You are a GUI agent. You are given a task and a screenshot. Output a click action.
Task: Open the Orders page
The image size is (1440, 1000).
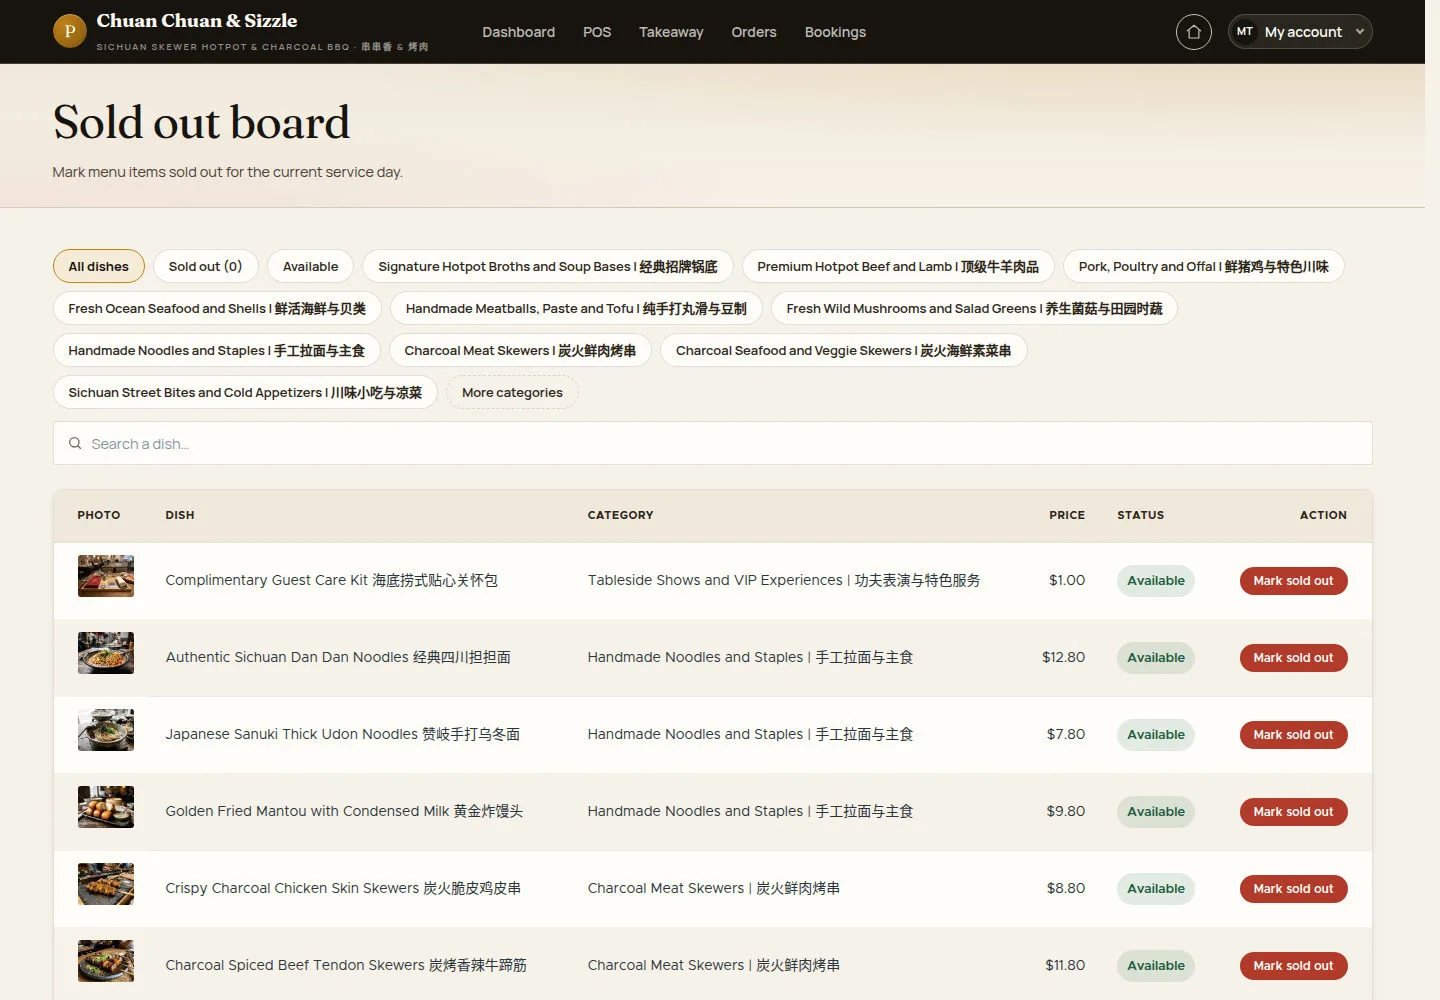(754, 32)
